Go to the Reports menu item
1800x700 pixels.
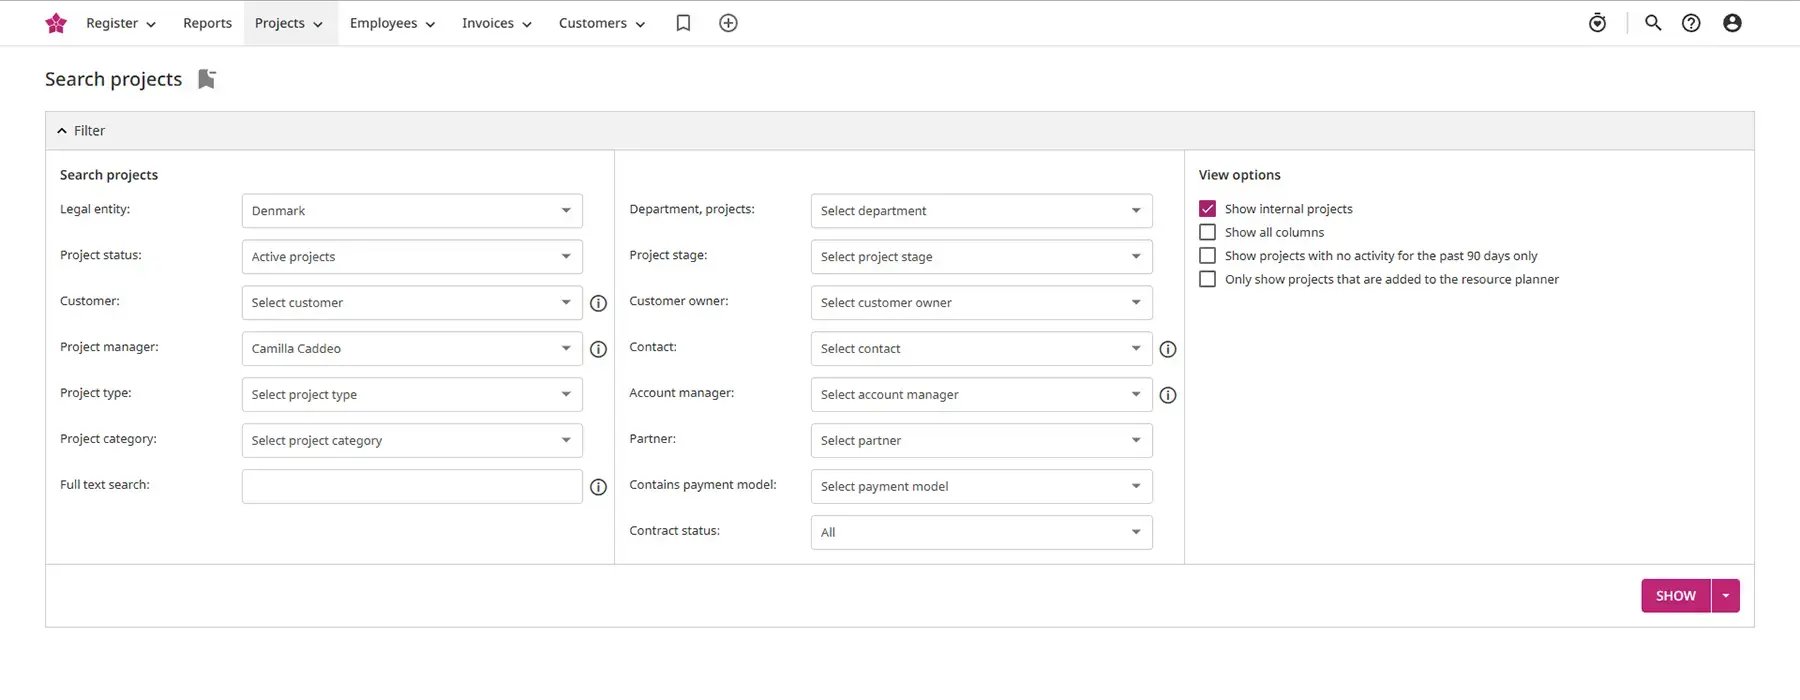207,23
